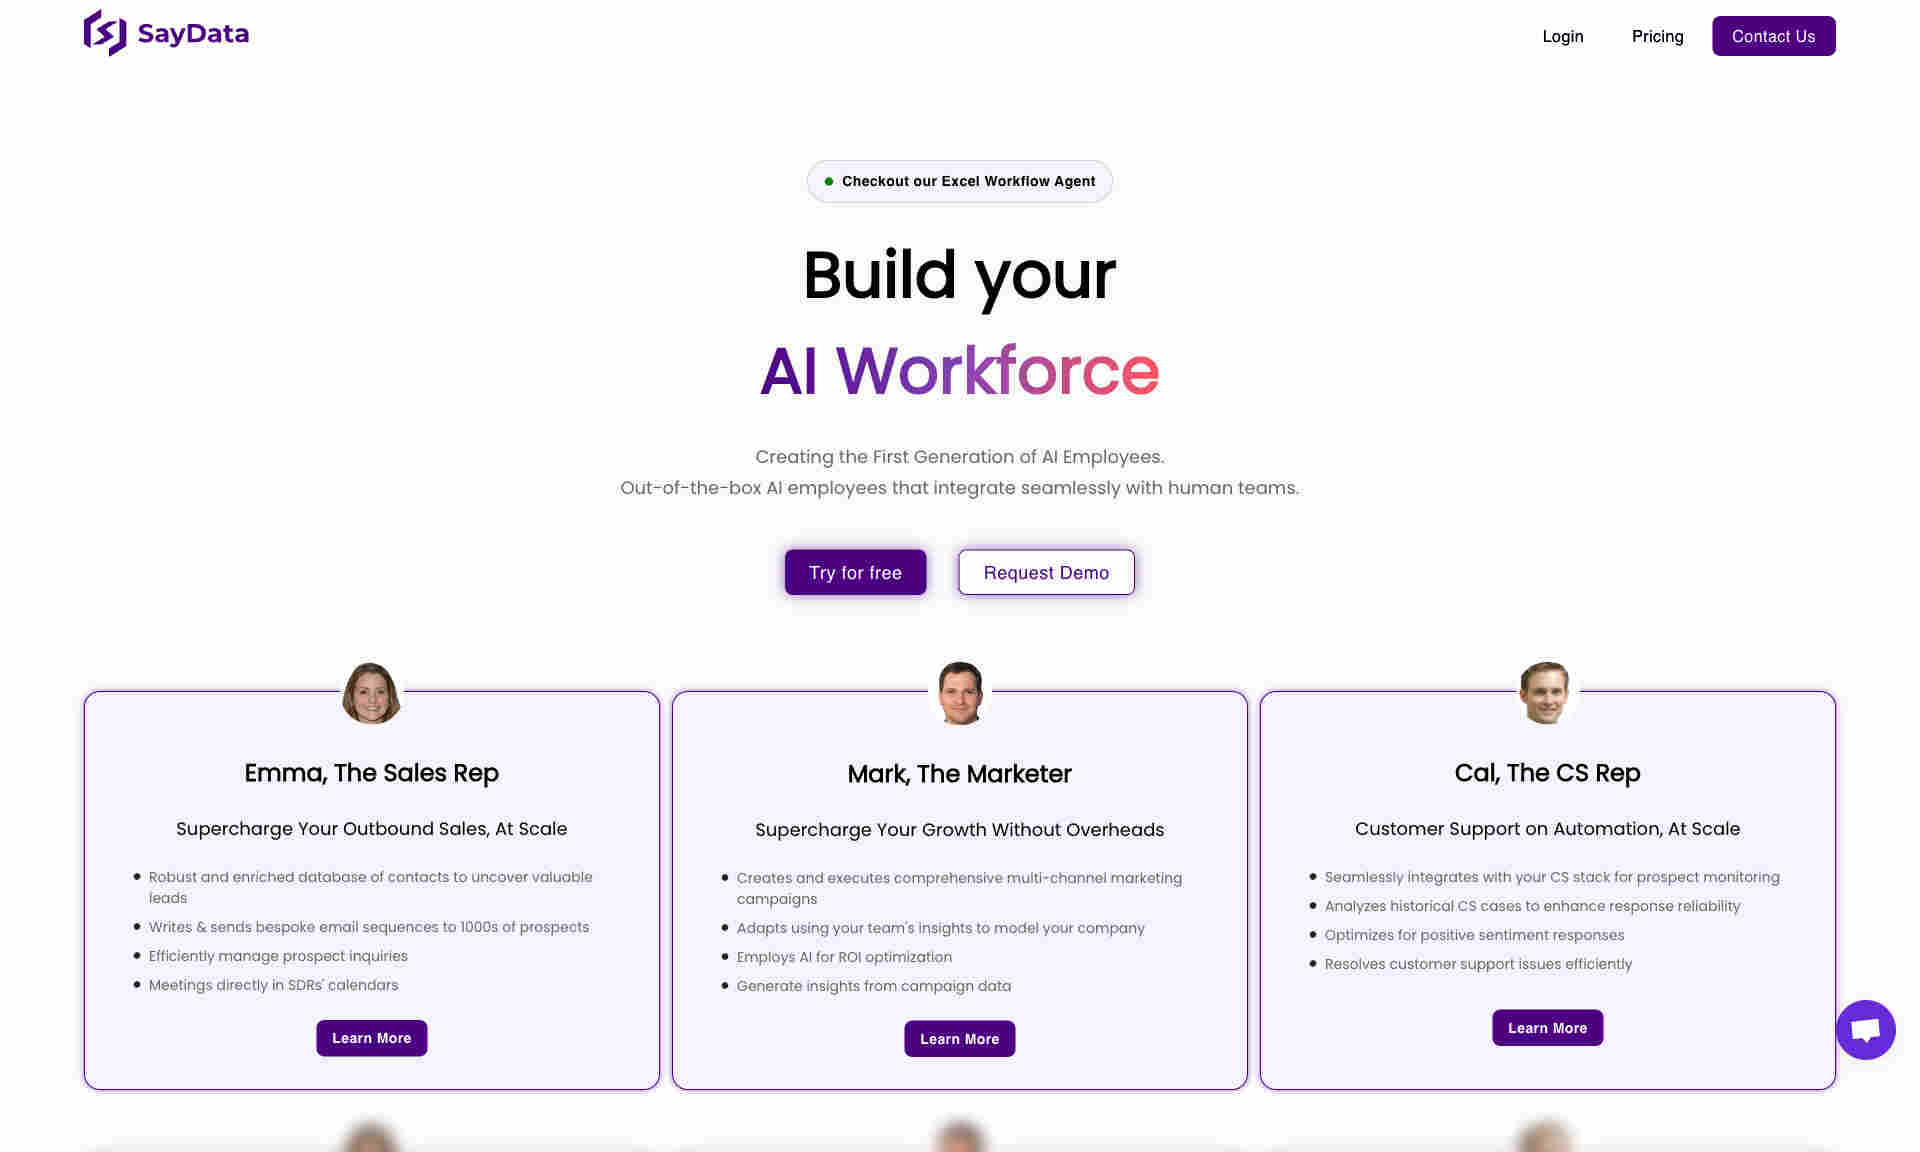The image size is (1920, 1152).
Task: Expand the Checkout Excel Workflow Agent
Action: coord(960,180)
